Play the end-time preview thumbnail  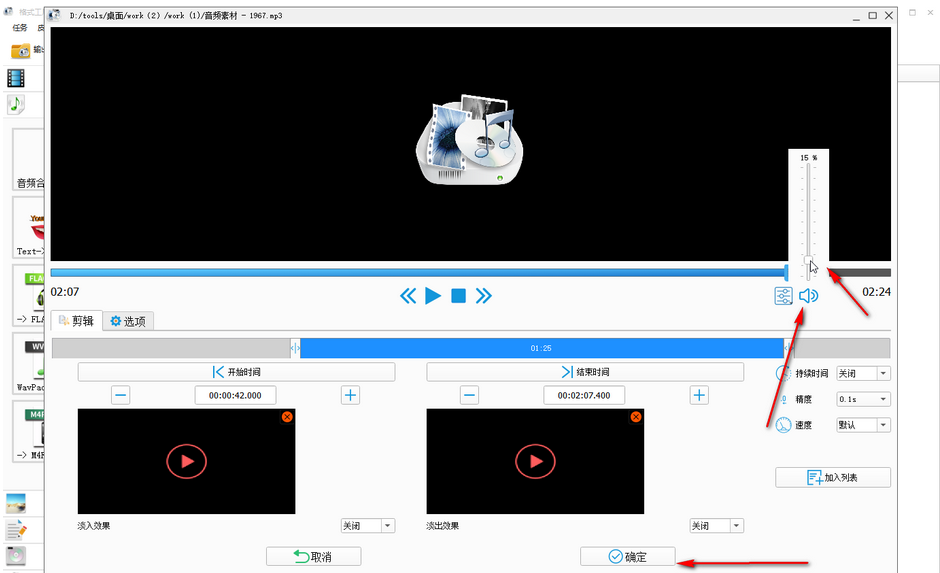click(535, 462)
